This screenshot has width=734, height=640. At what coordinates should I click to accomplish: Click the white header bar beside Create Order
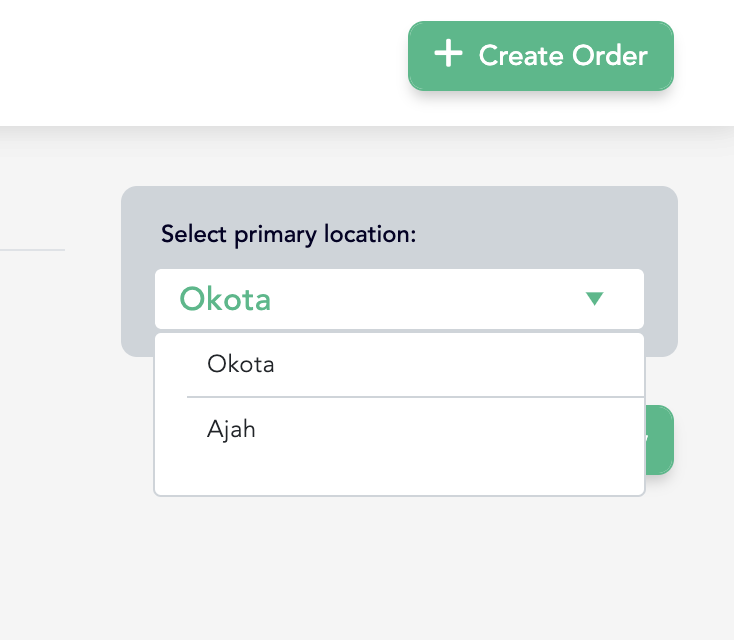pyautogui.click(x=200, y=60)
